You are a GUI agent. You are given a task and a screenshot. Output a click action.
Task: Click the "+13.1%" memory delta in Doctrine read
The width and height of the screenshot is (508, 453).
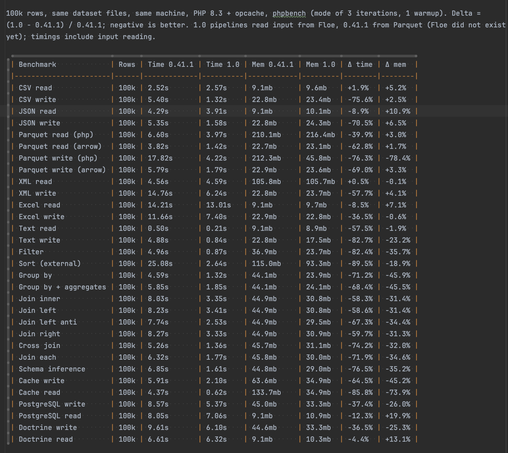(398, 439)
